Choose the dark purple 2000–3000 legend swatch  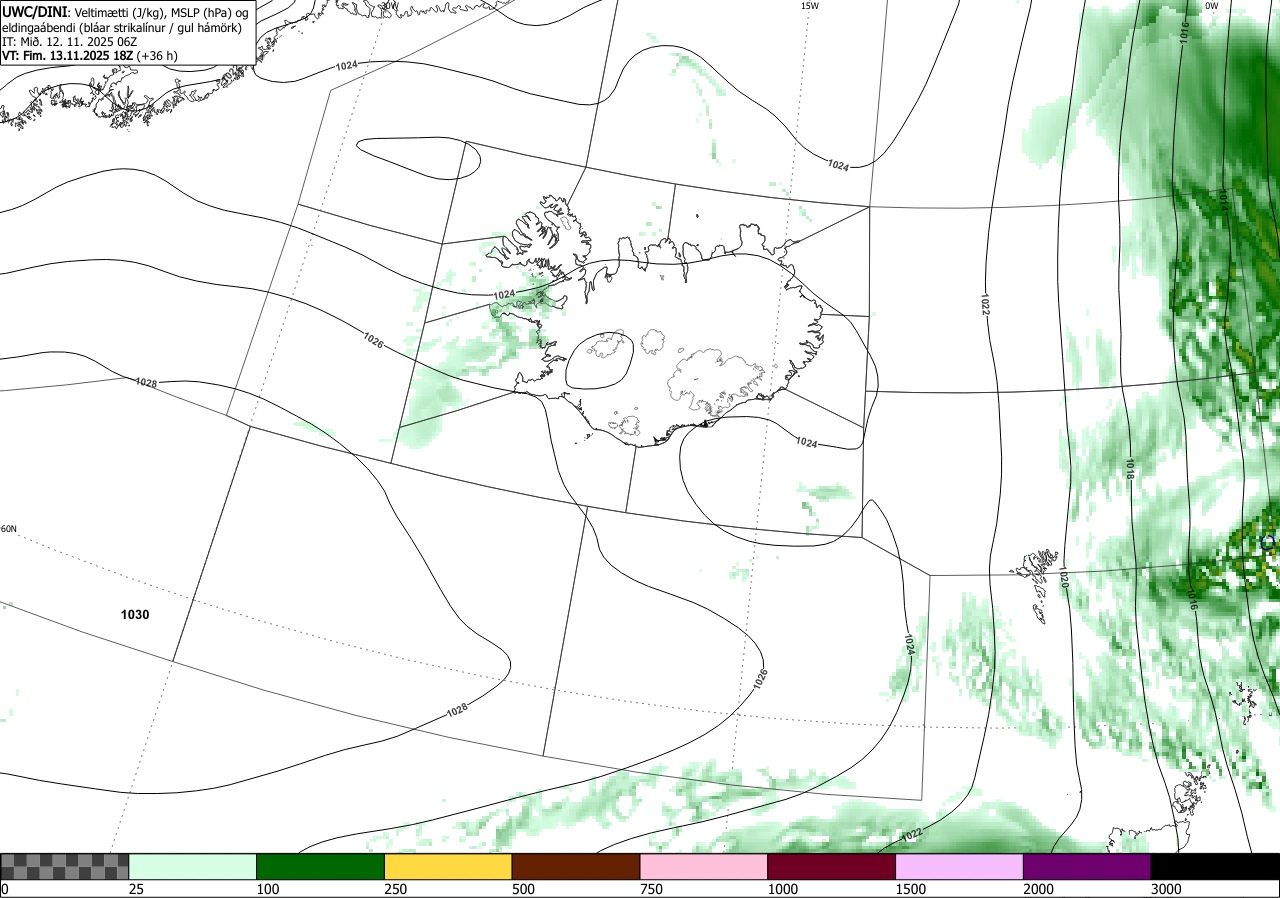1087,866
